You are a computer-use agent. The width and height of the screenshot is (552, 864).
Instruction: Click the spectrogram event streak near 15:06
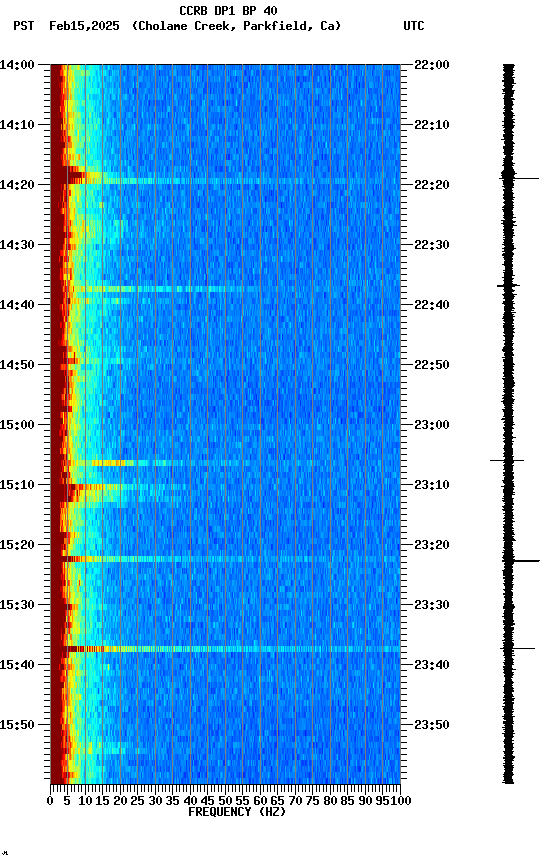(149, 463)
